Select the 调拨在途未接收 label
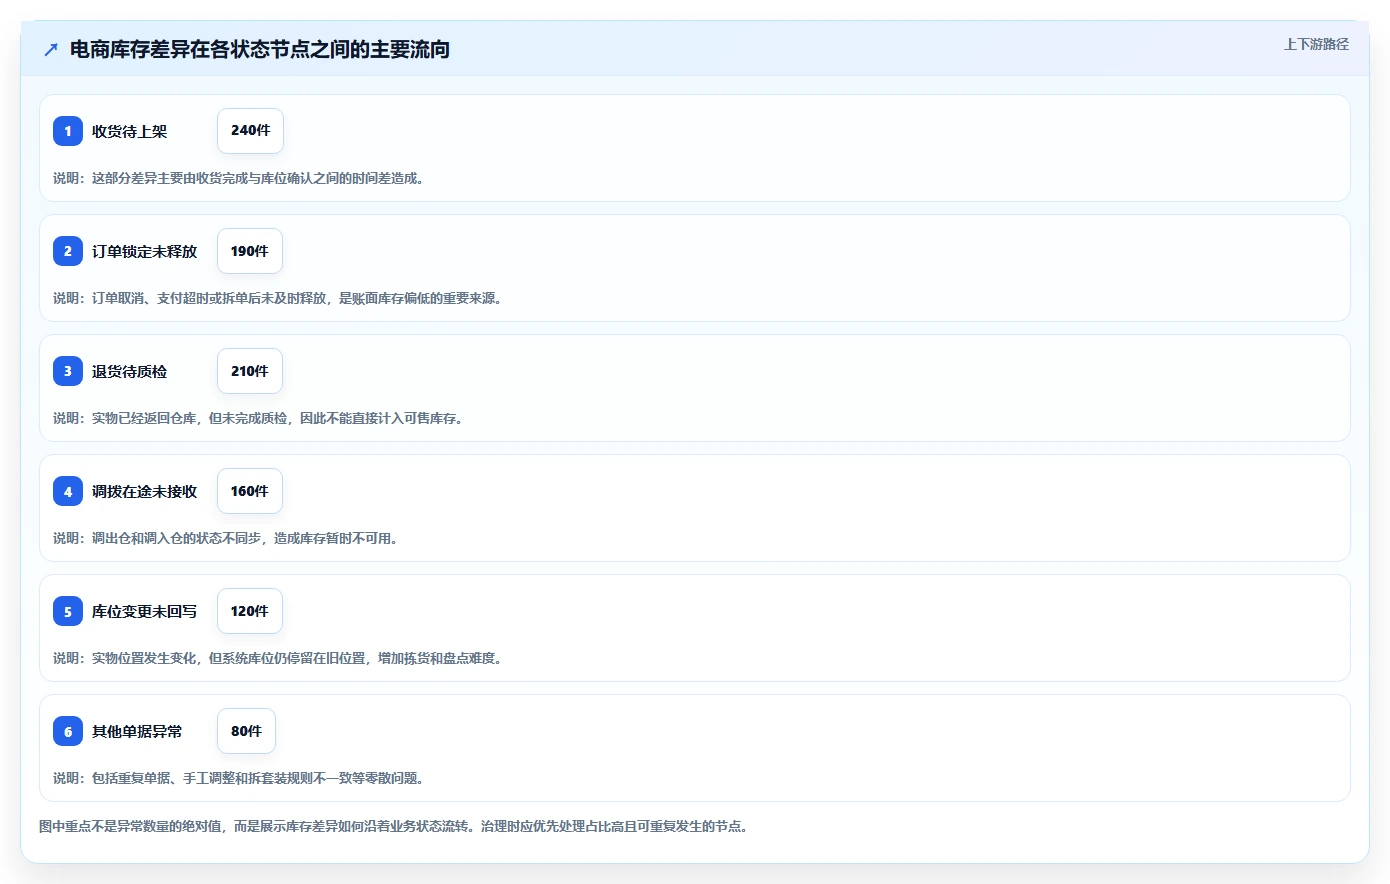The height and width of the screenshot is (884, 1390). (x=145, y=491)
